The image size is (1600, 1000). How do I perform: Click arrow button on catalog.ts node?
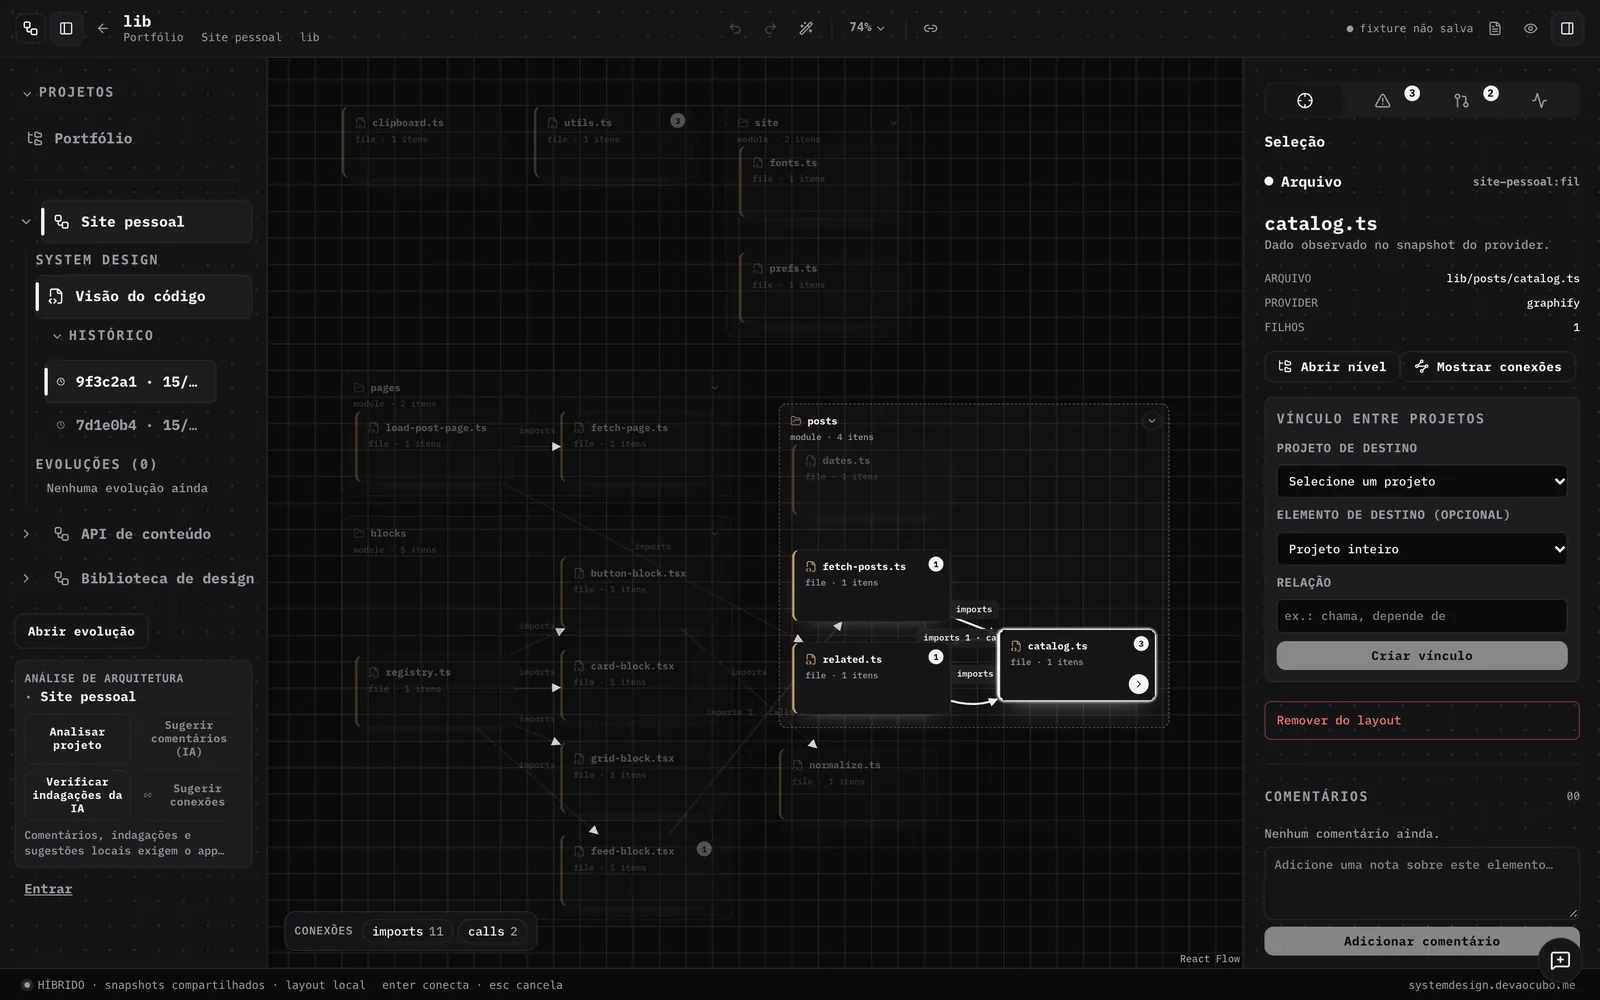[x=1138, y=684]
